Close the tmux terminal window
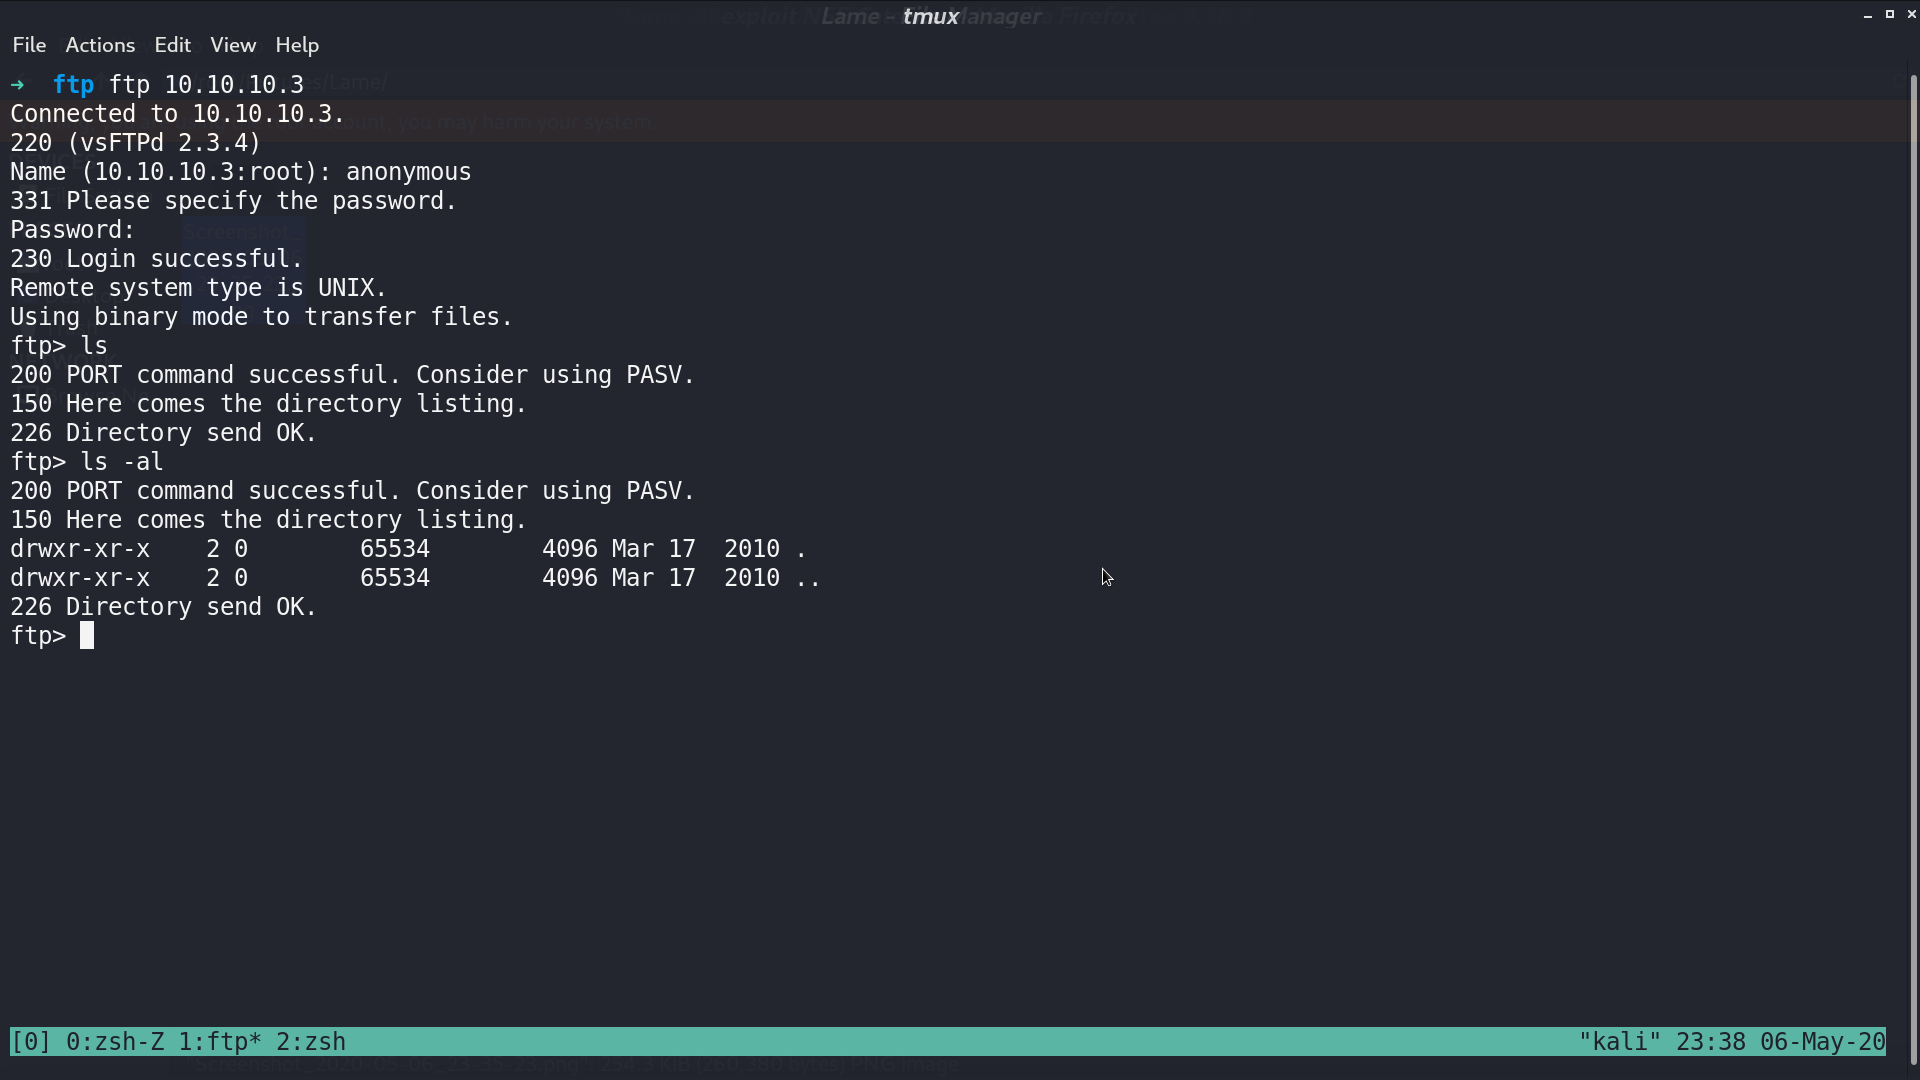This screenshot has height=1080, width=1920. [x=1912, y=14]
